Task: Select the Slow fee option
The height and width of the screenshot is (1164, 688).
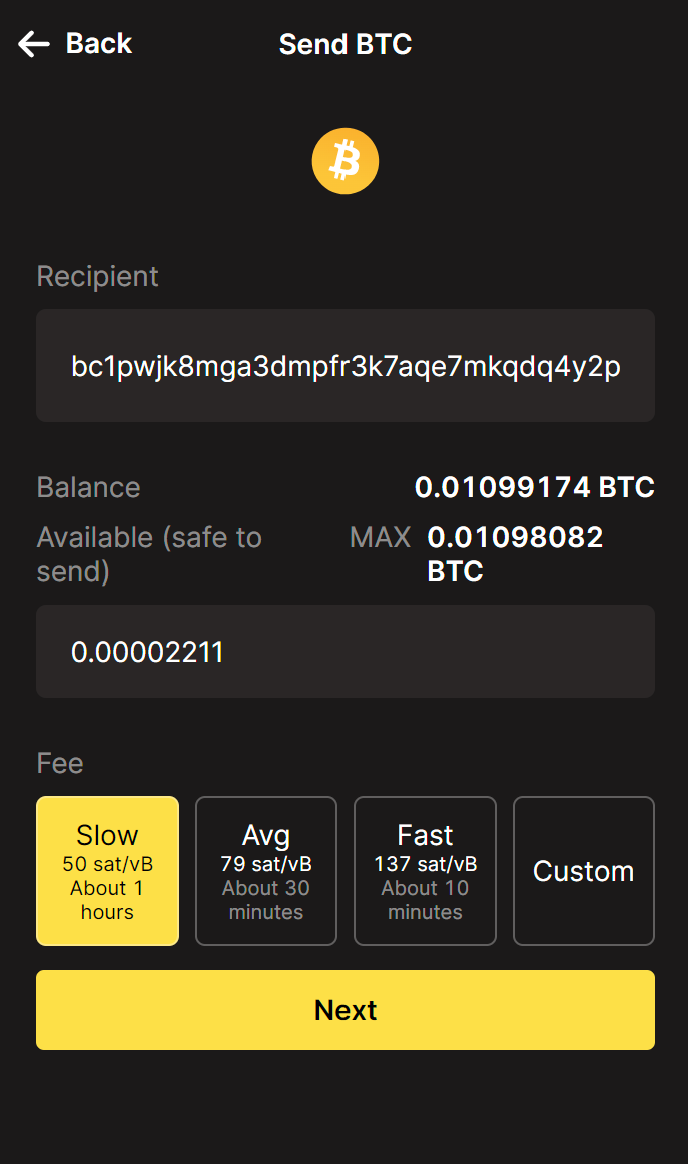Action: coord(107,870)
